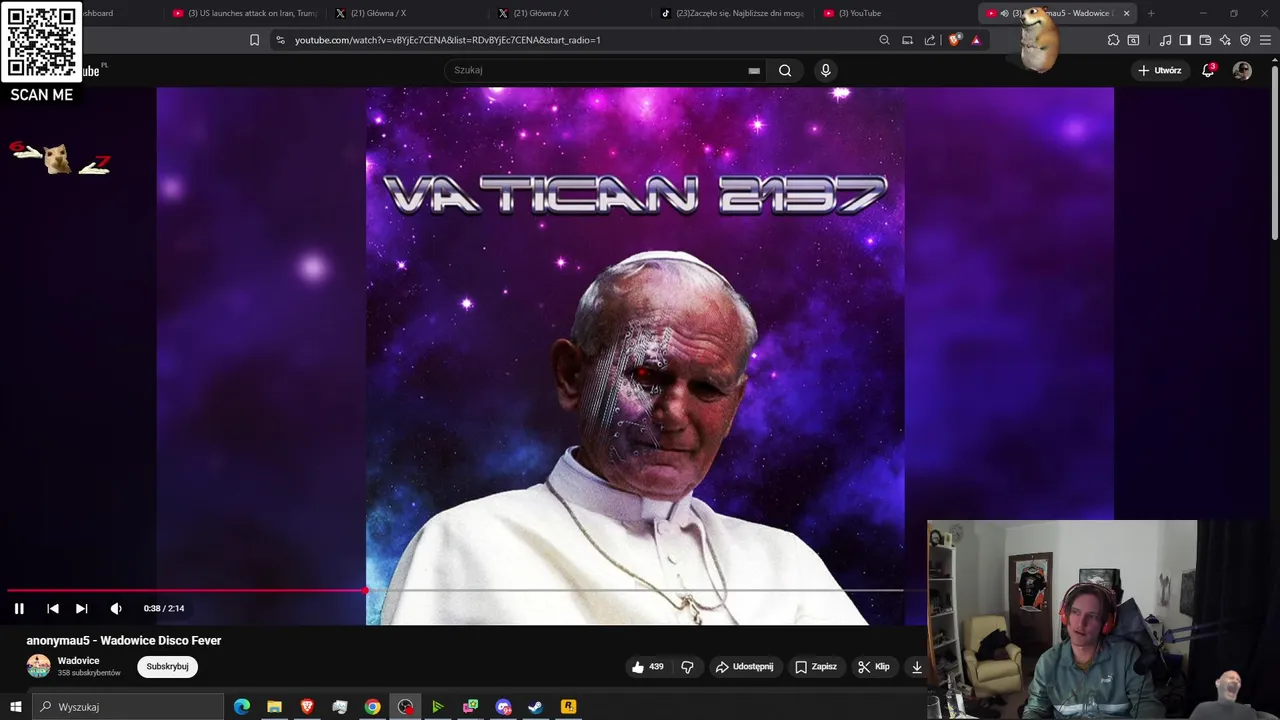Open the browser hamburger main menu
1280x720 pixels.
(x=1265, y=40)
